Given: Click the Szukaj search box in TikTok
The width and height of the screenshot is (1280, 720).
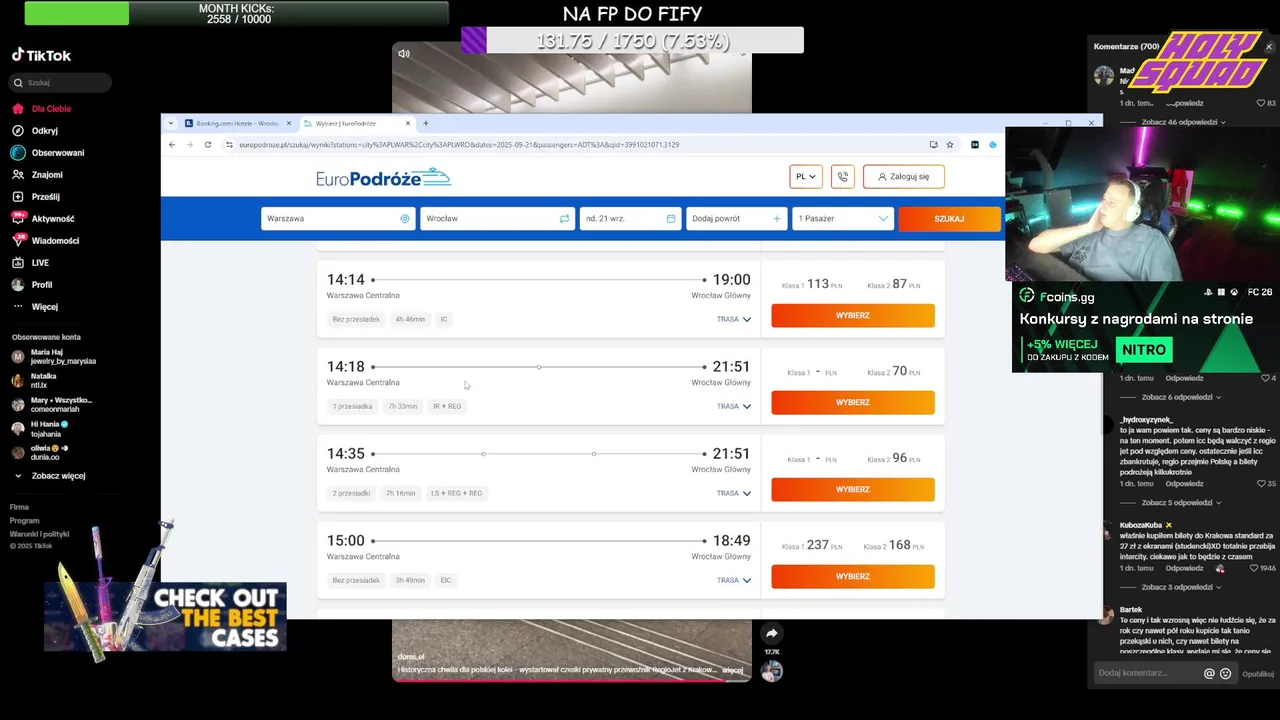Looking at the screenshot, I should click(61, 83).
